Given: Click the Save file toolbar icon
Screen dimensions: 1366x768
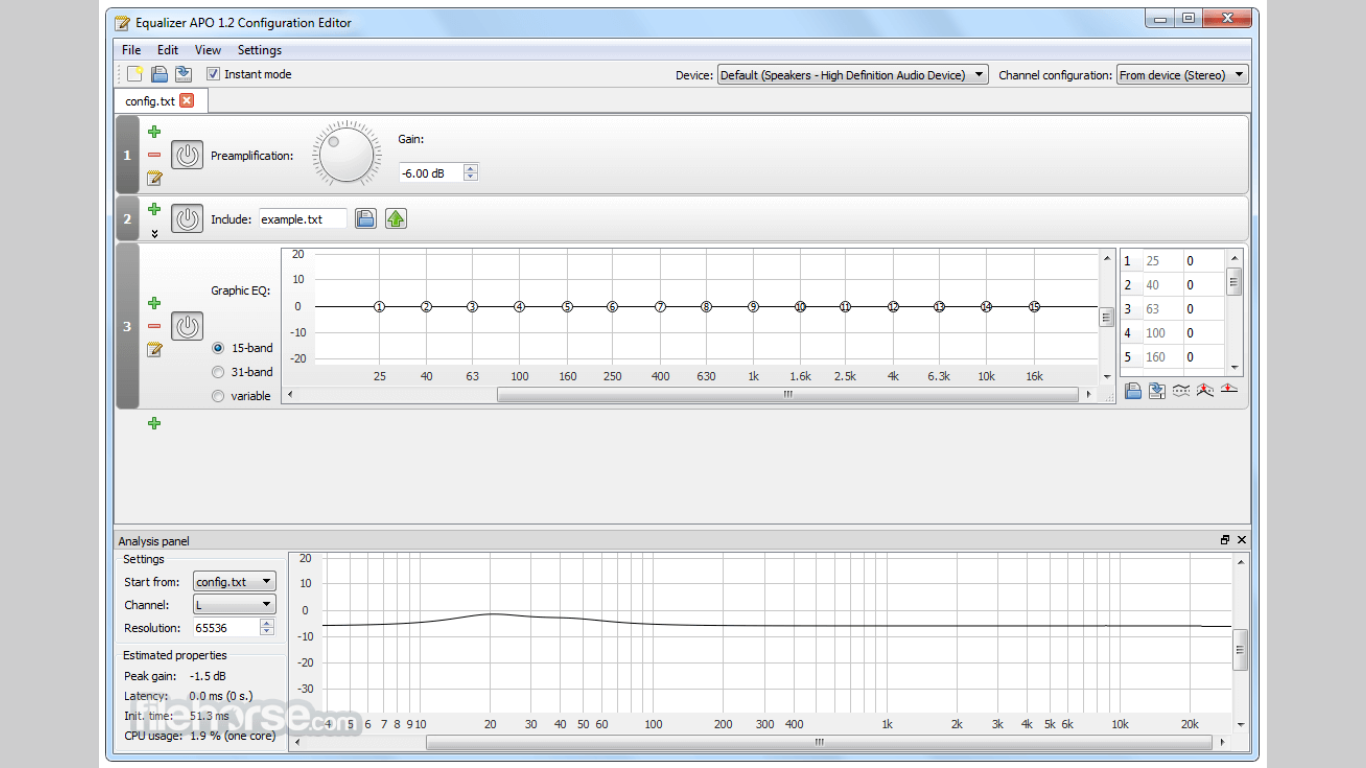Looking at the screenshot, I should pos(183,74).
